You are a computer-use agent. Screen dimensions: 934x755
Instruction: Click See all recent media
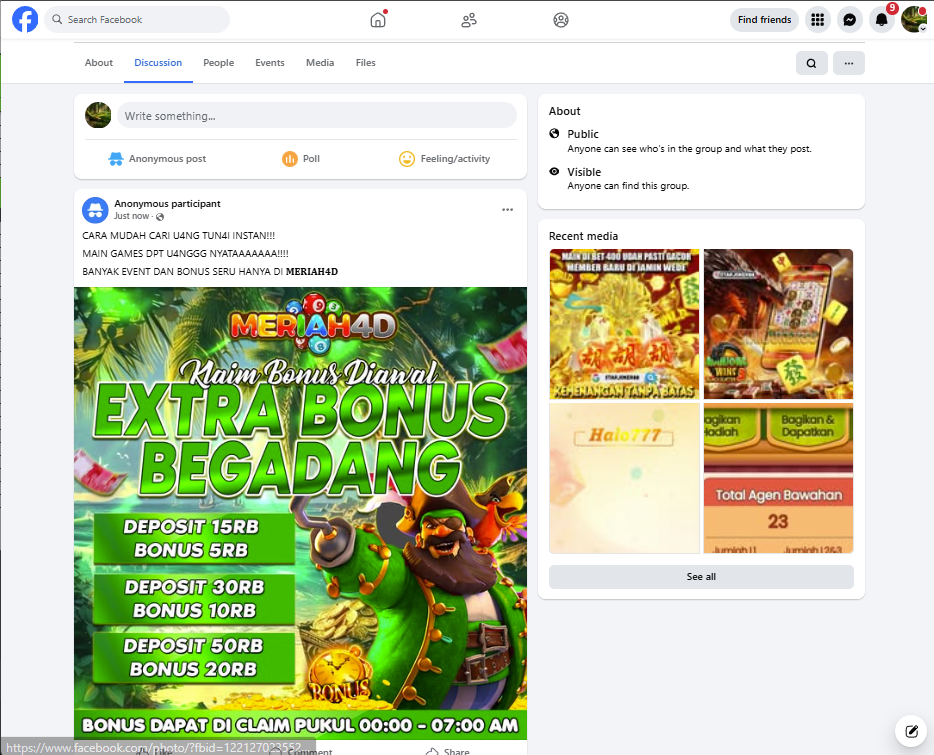pyautogui.click(x=701, y=576)
